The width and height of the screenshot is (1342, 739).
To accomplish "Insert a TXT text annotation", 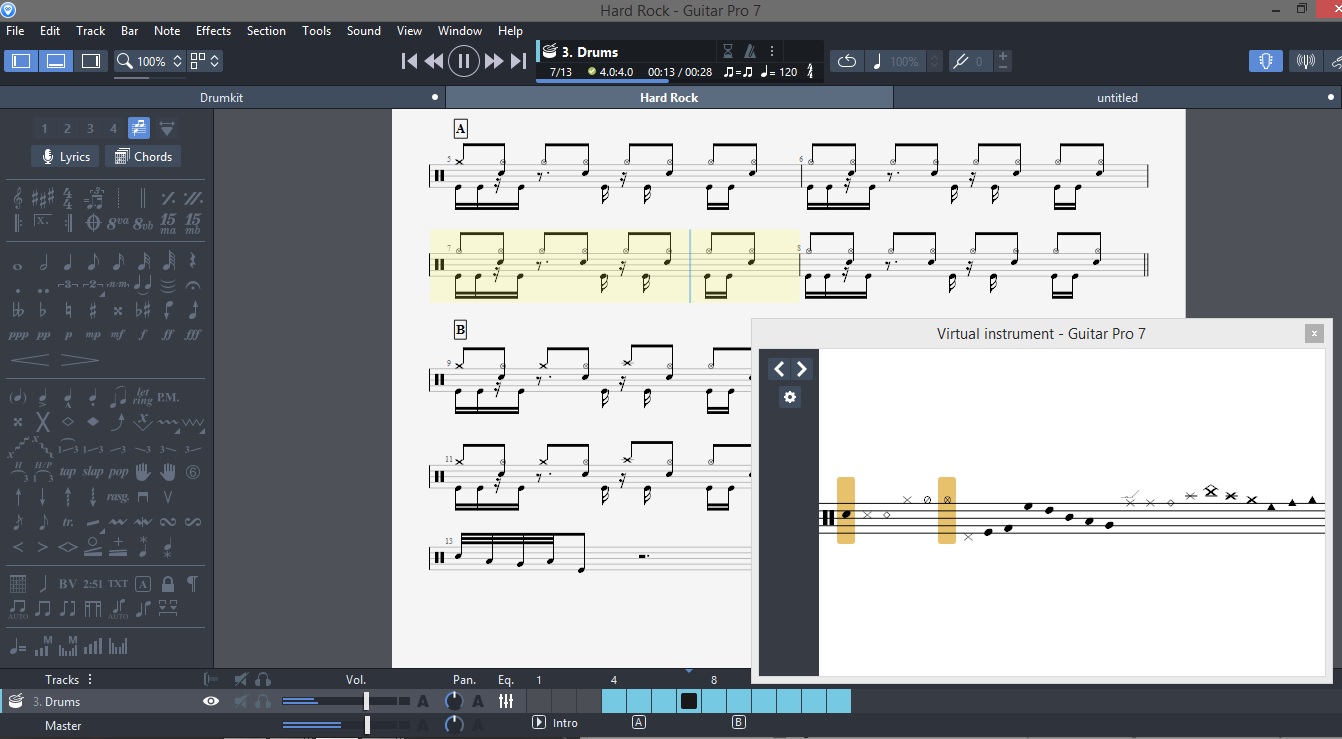I will (x=118, y=583).
